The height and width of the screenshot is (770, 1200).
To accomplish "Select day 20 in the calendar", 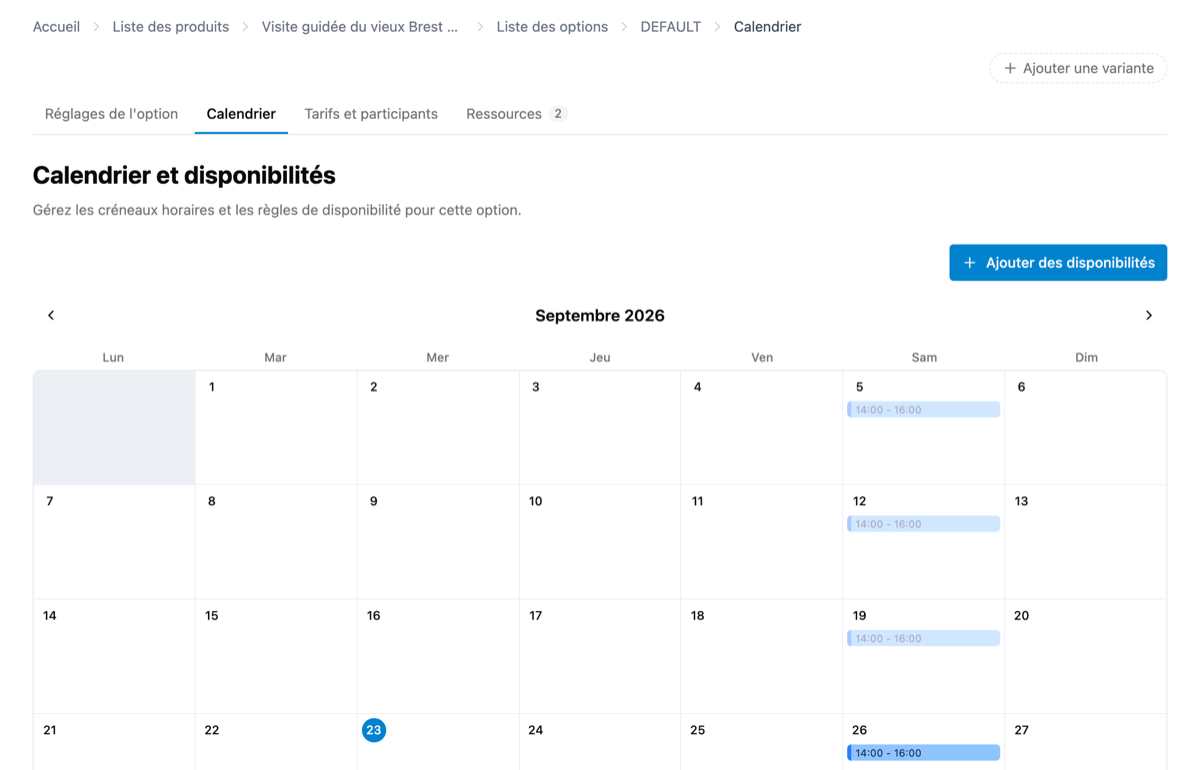I will point(1022,616).
